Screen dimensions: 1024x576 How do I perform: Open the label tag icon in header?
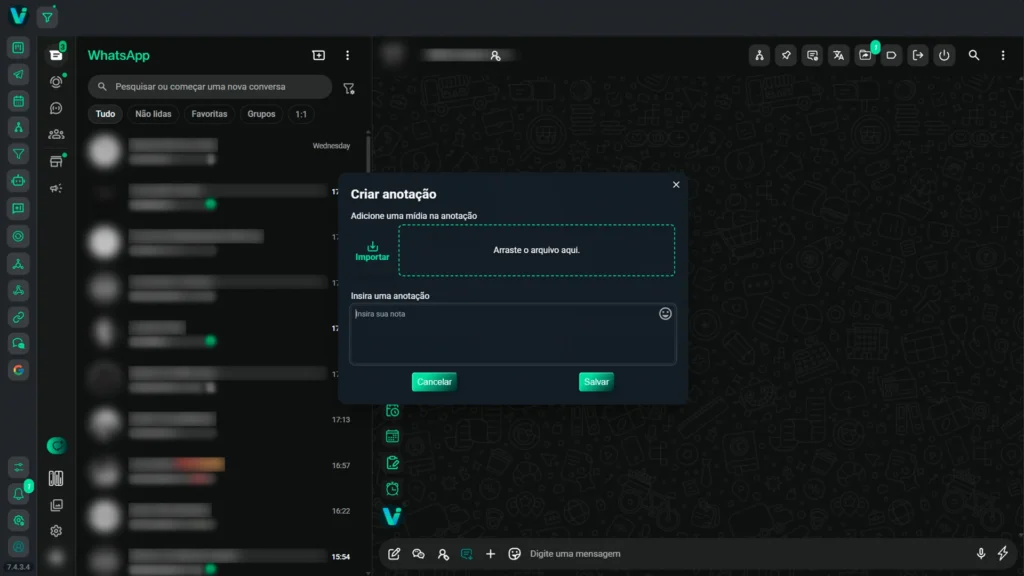891,56
